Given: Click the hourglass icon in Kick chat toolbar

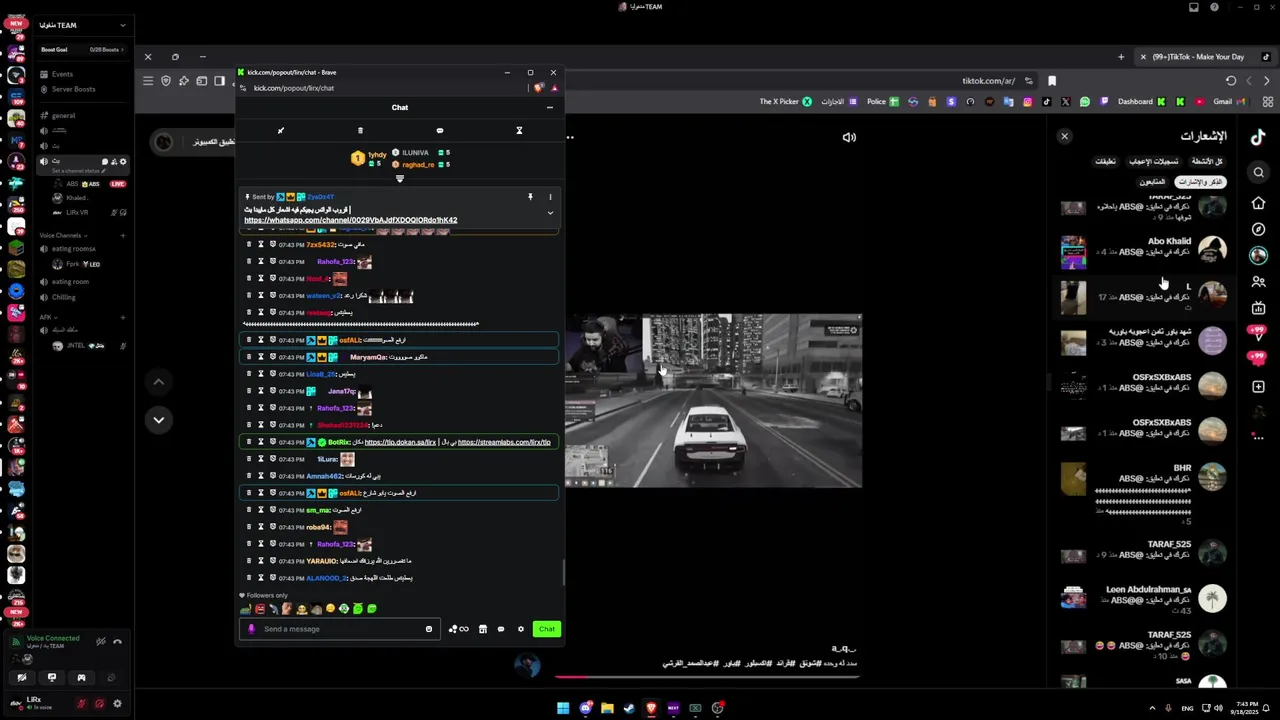Looking at the screenshot, I should click(x=519, y=130).
